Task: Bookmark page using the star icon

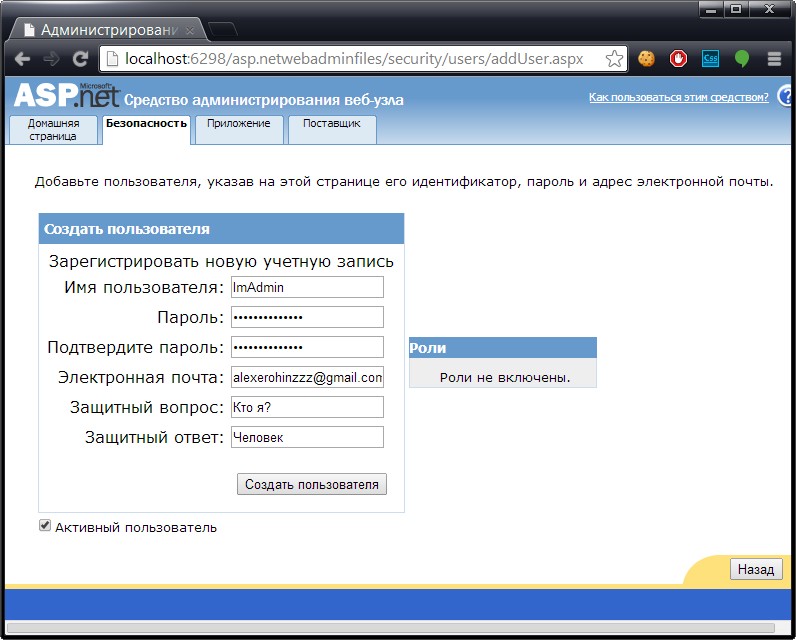Action: click(614, 59)
